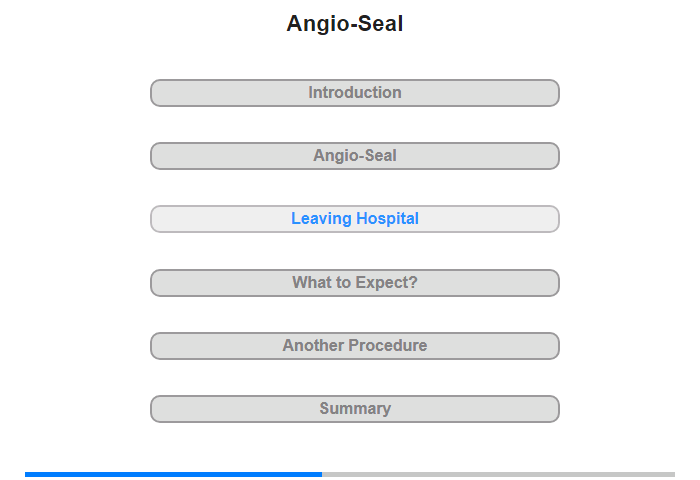700x480 pixels.
Task: Go to the Another Procedure section
Action: click(354, 346)
